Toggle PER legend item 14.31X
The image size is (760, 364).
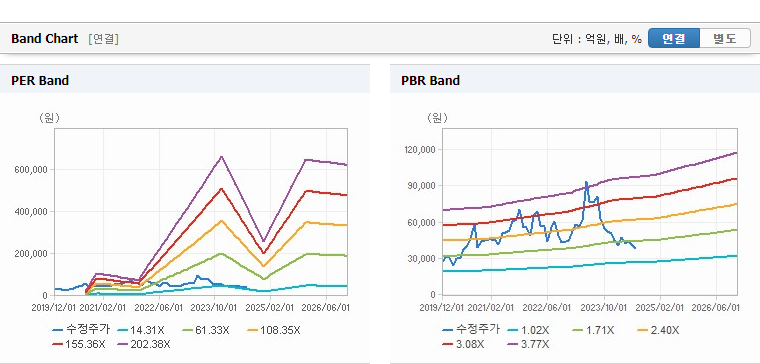coord(141,331)
